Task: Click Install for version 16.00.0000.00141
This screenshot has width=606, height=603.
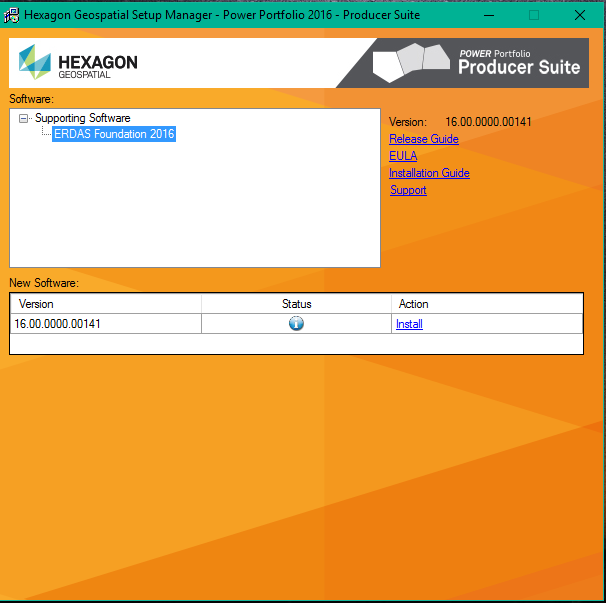Action: [409, 324]
